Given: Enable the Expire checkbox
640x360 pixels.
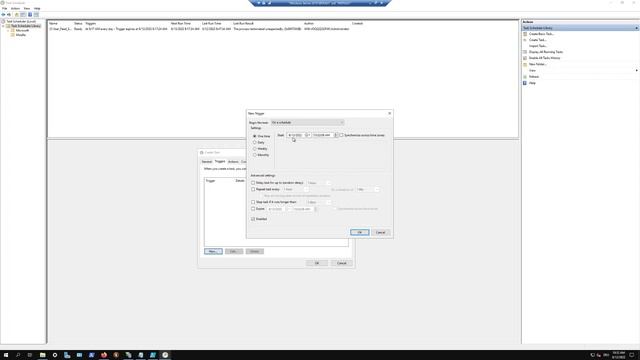Looking at the screenshot, I should tap(253, 209).
